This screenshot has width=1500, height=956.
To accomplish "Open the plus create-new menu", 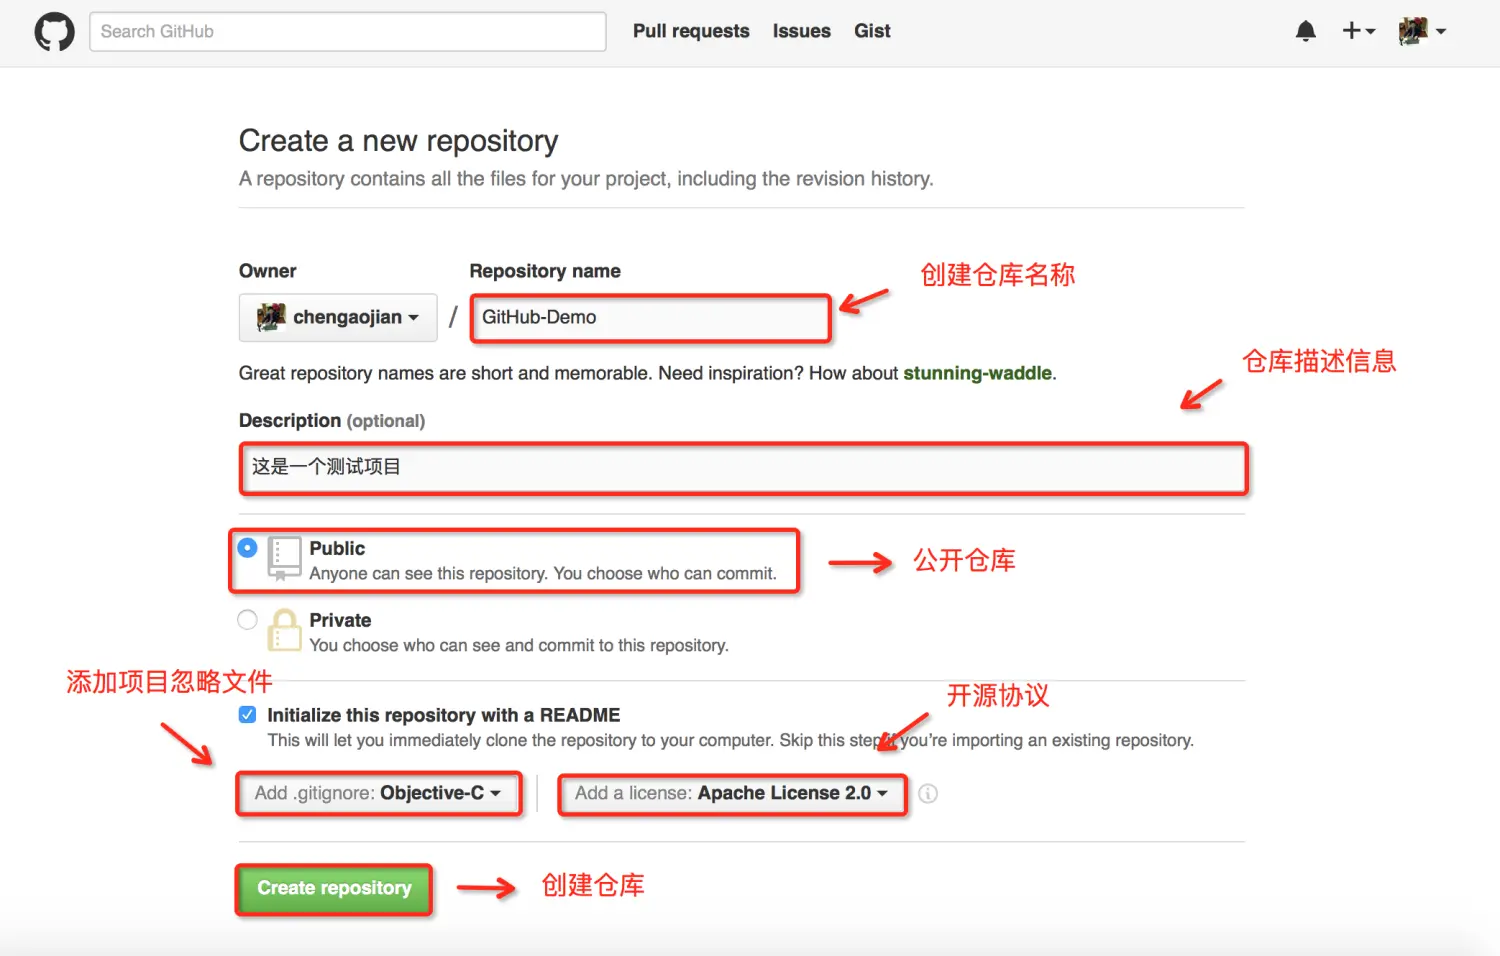I will click(1358, 31).
